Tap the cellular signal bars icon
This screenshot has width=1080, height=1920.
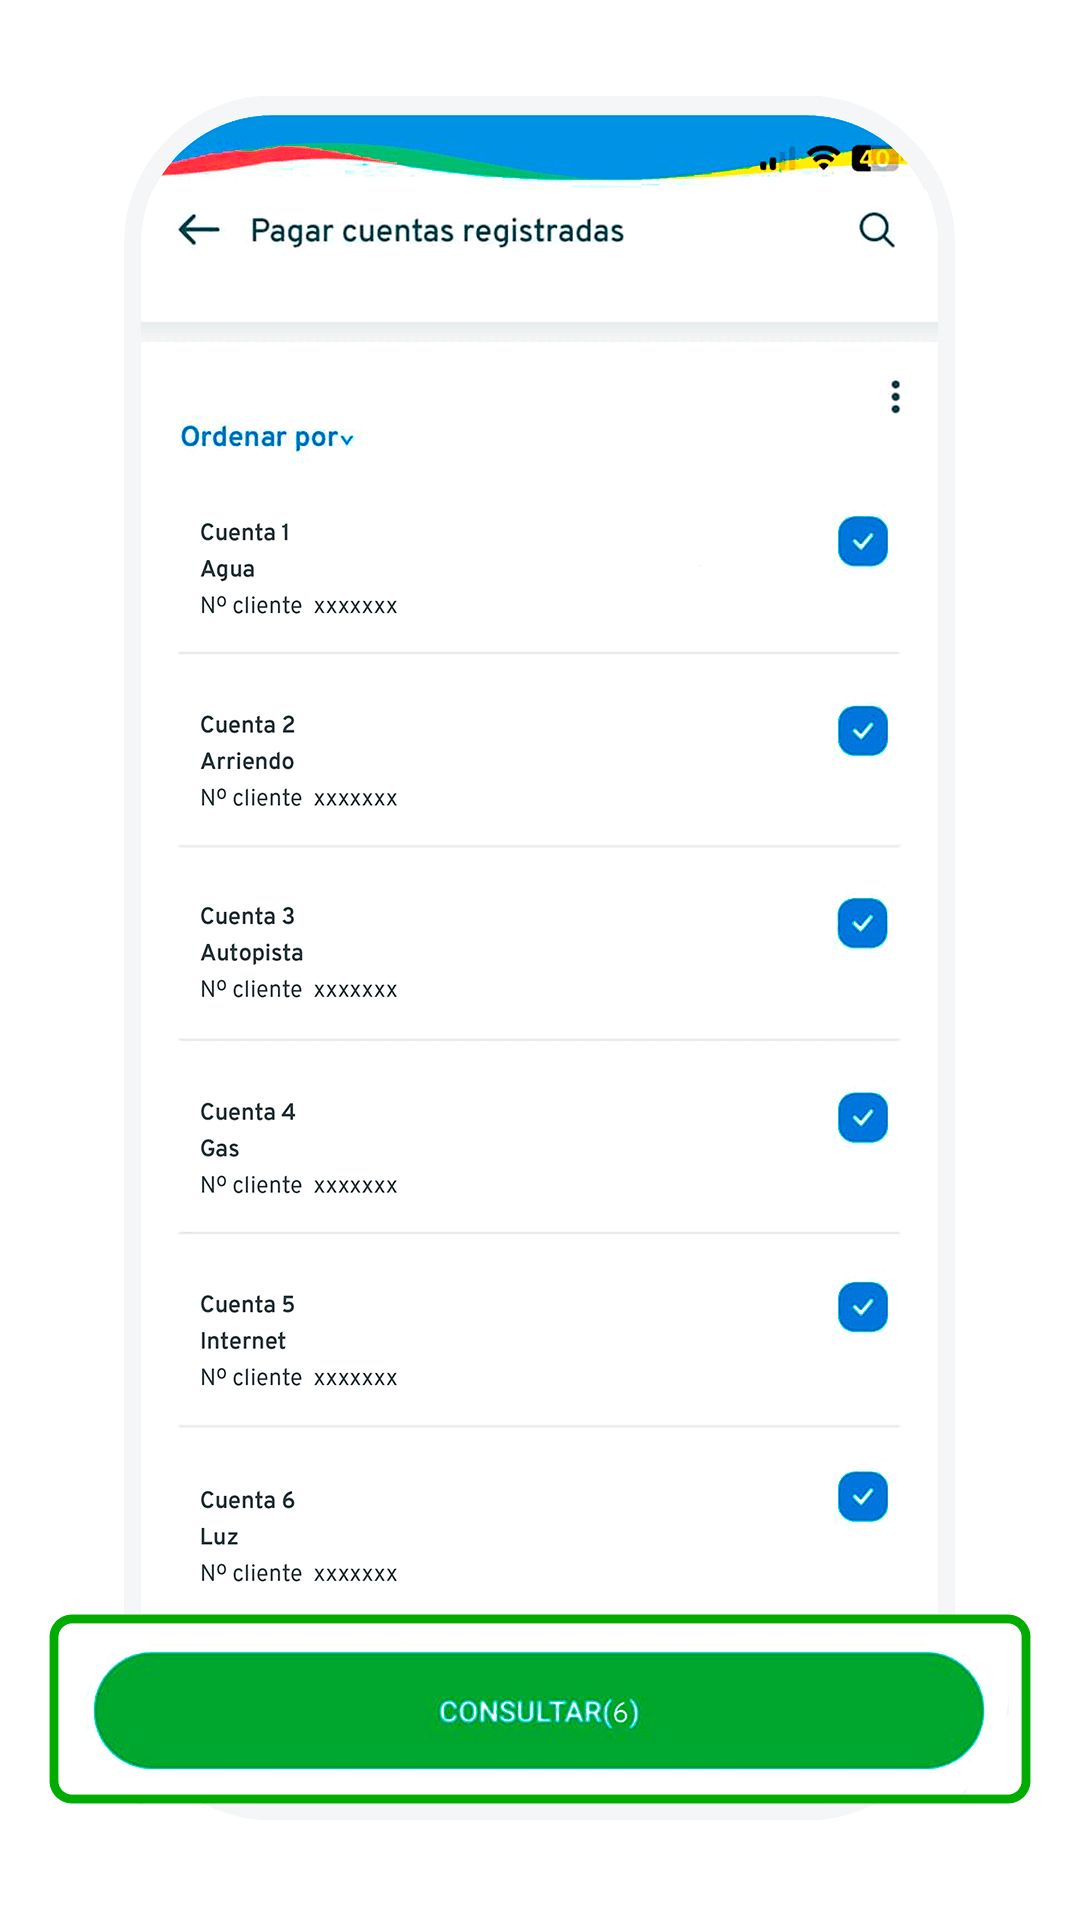778,160
